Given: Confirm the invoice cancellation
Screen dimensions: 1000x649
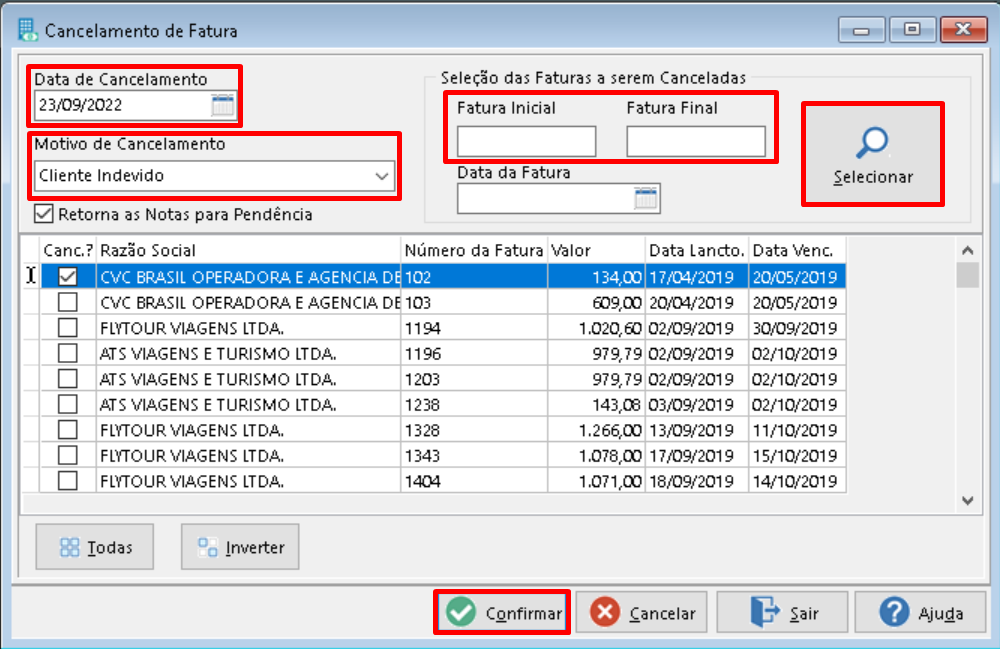Looking at the screenshot, I should tap(502, 613).
